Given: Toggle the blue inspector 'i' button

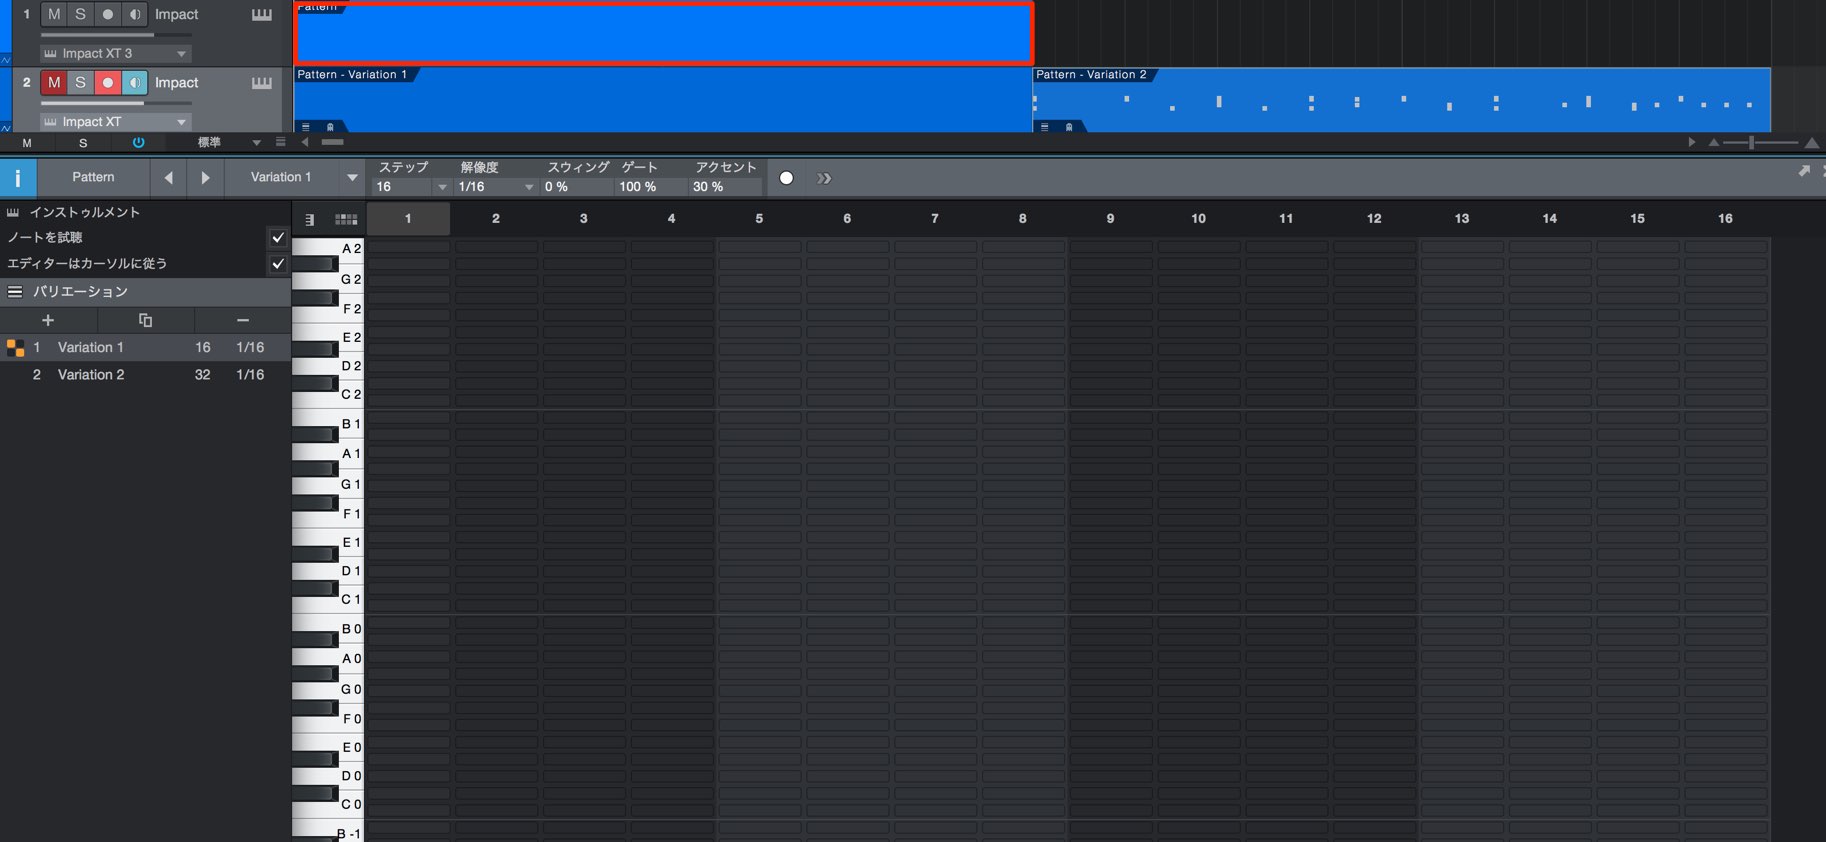Looking at the screenshot, I should (18, 178).
